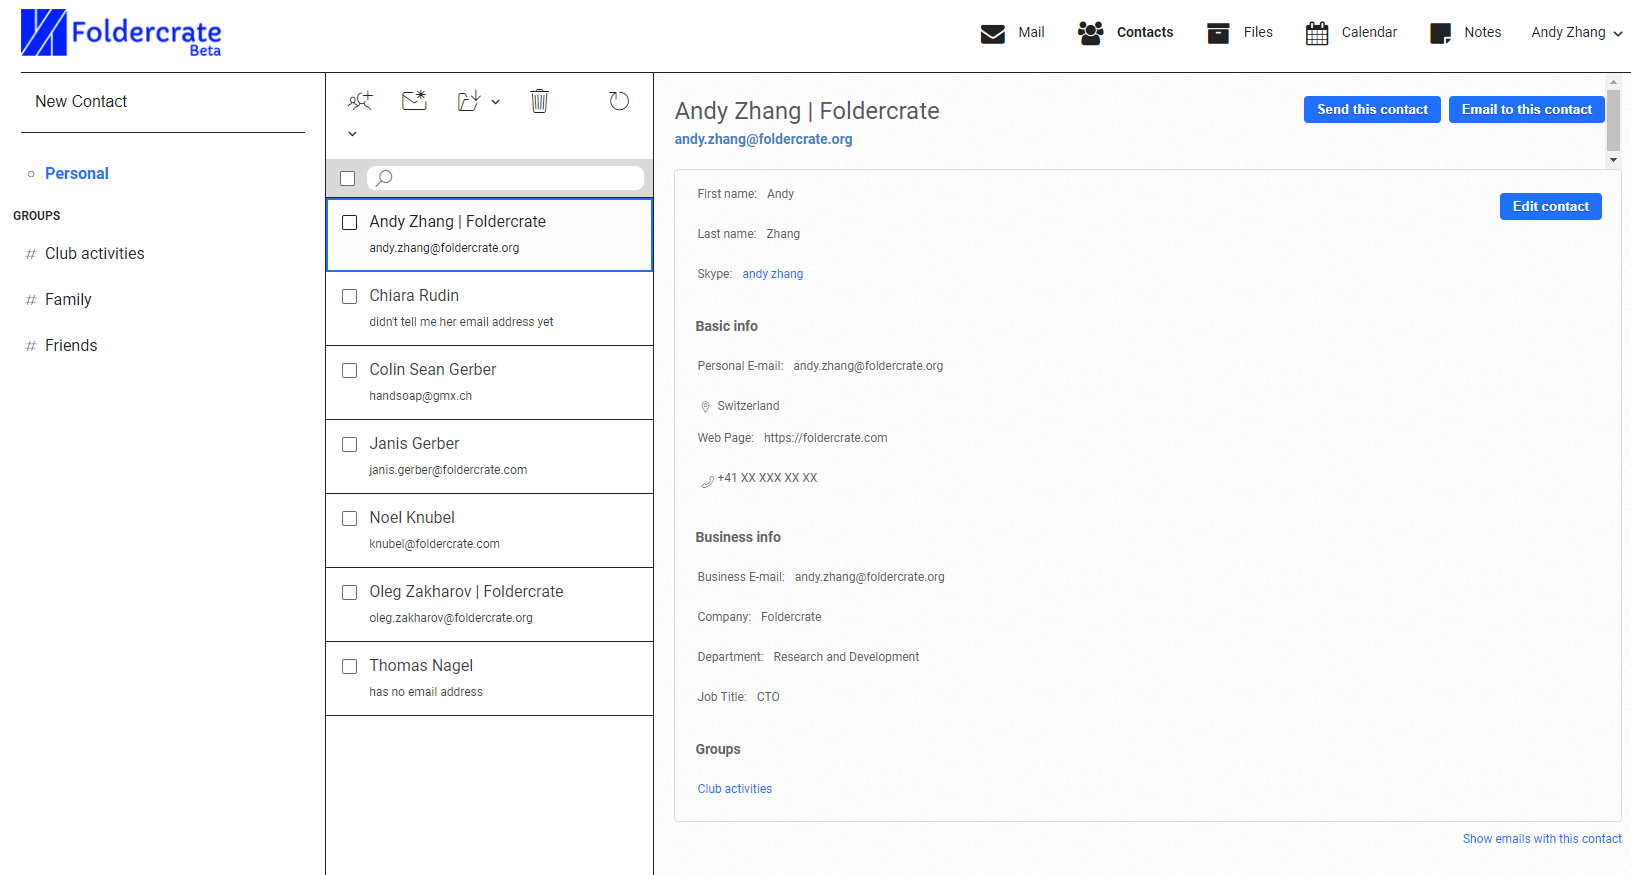Screen dimensions: 1631x875
Task: Check the Colin Sean Gerber checkbox
Action: tap(350, 370)
